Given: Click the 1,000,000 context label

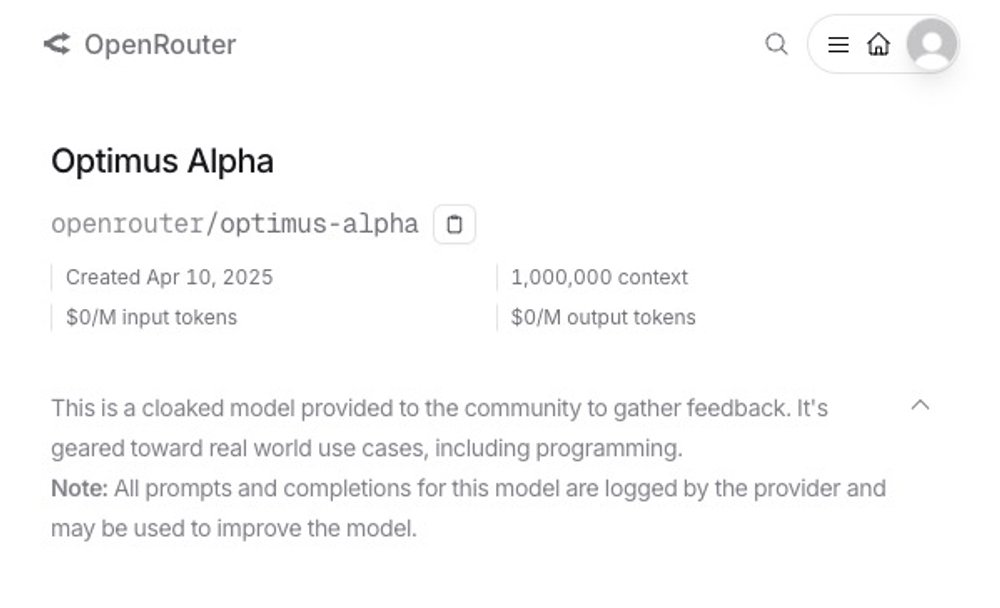Looking at the screenshot, I should coord(599,278).
